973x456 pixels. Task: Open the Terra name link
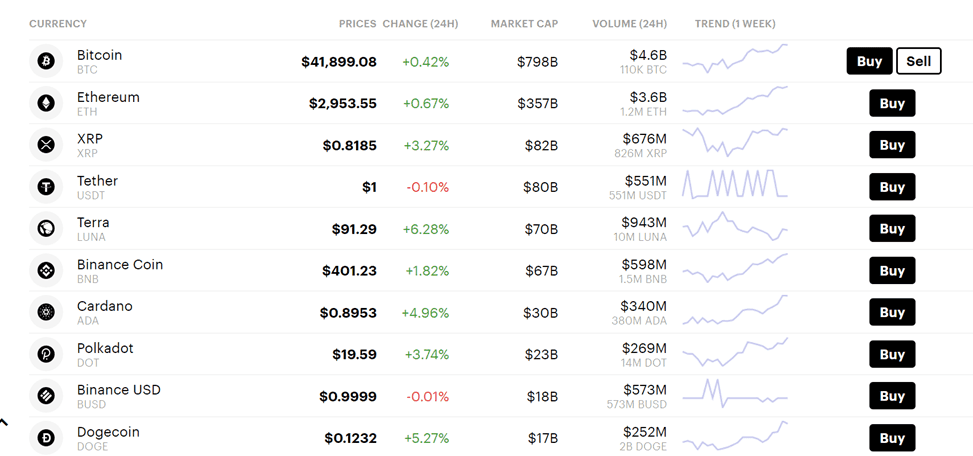[x=93, y=222]
